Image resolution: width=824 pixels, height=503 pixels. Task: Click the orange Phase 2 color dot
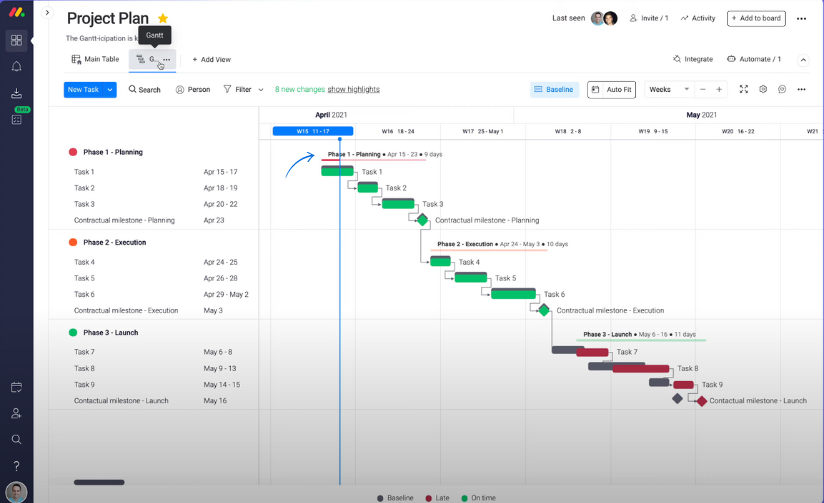[x=73, y=242]
